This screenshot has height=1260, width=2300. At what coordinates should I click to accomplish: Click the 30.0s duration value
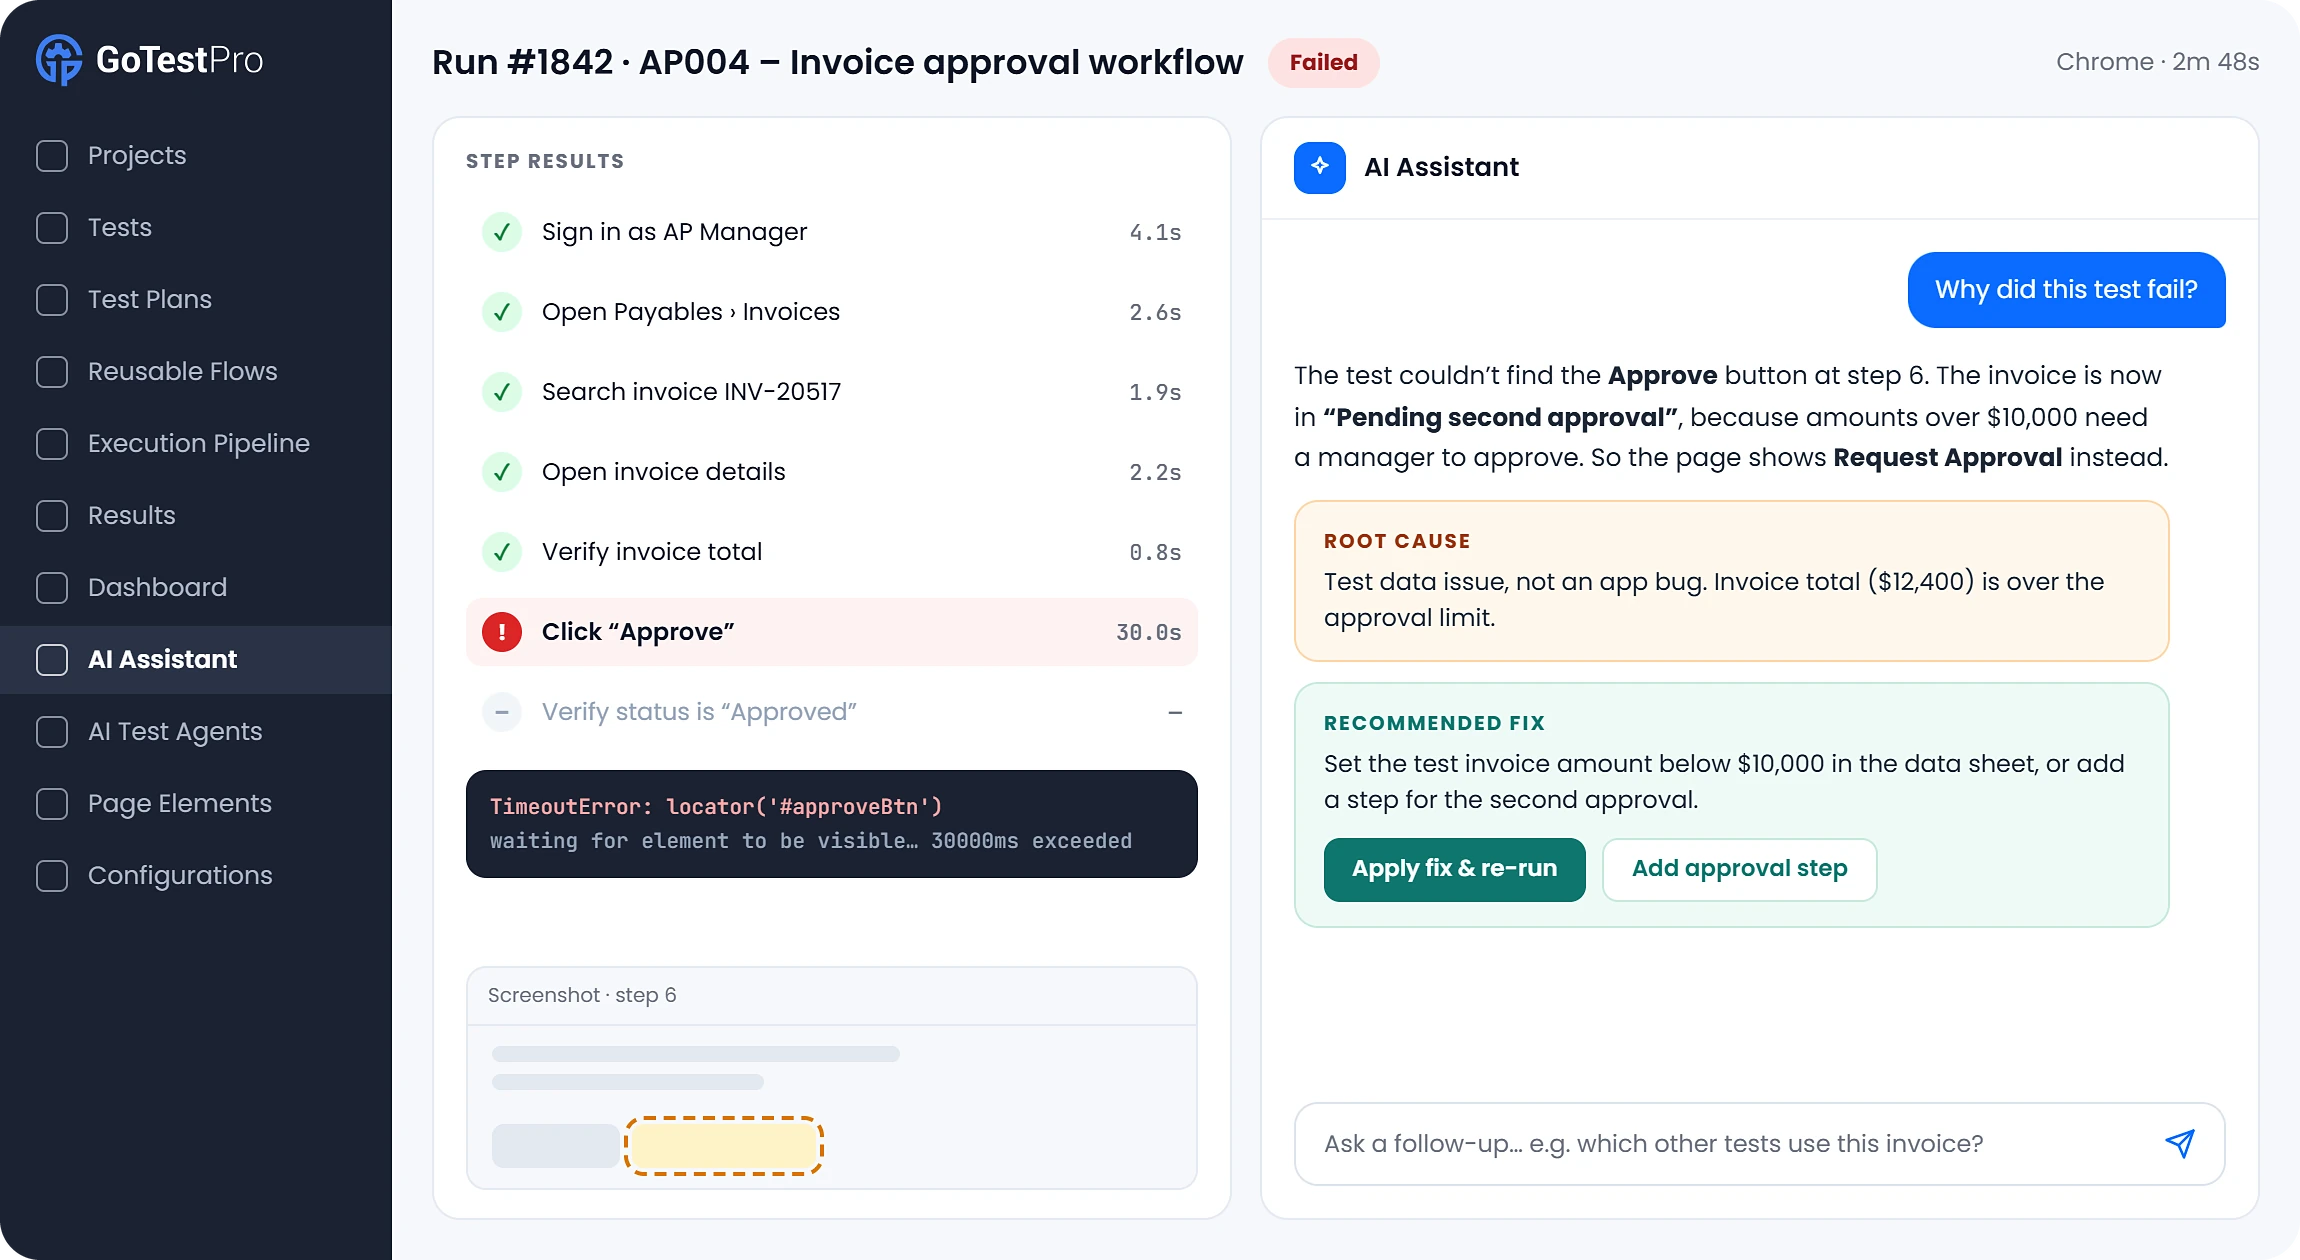pyautogui.click(x=1148, y=632)
